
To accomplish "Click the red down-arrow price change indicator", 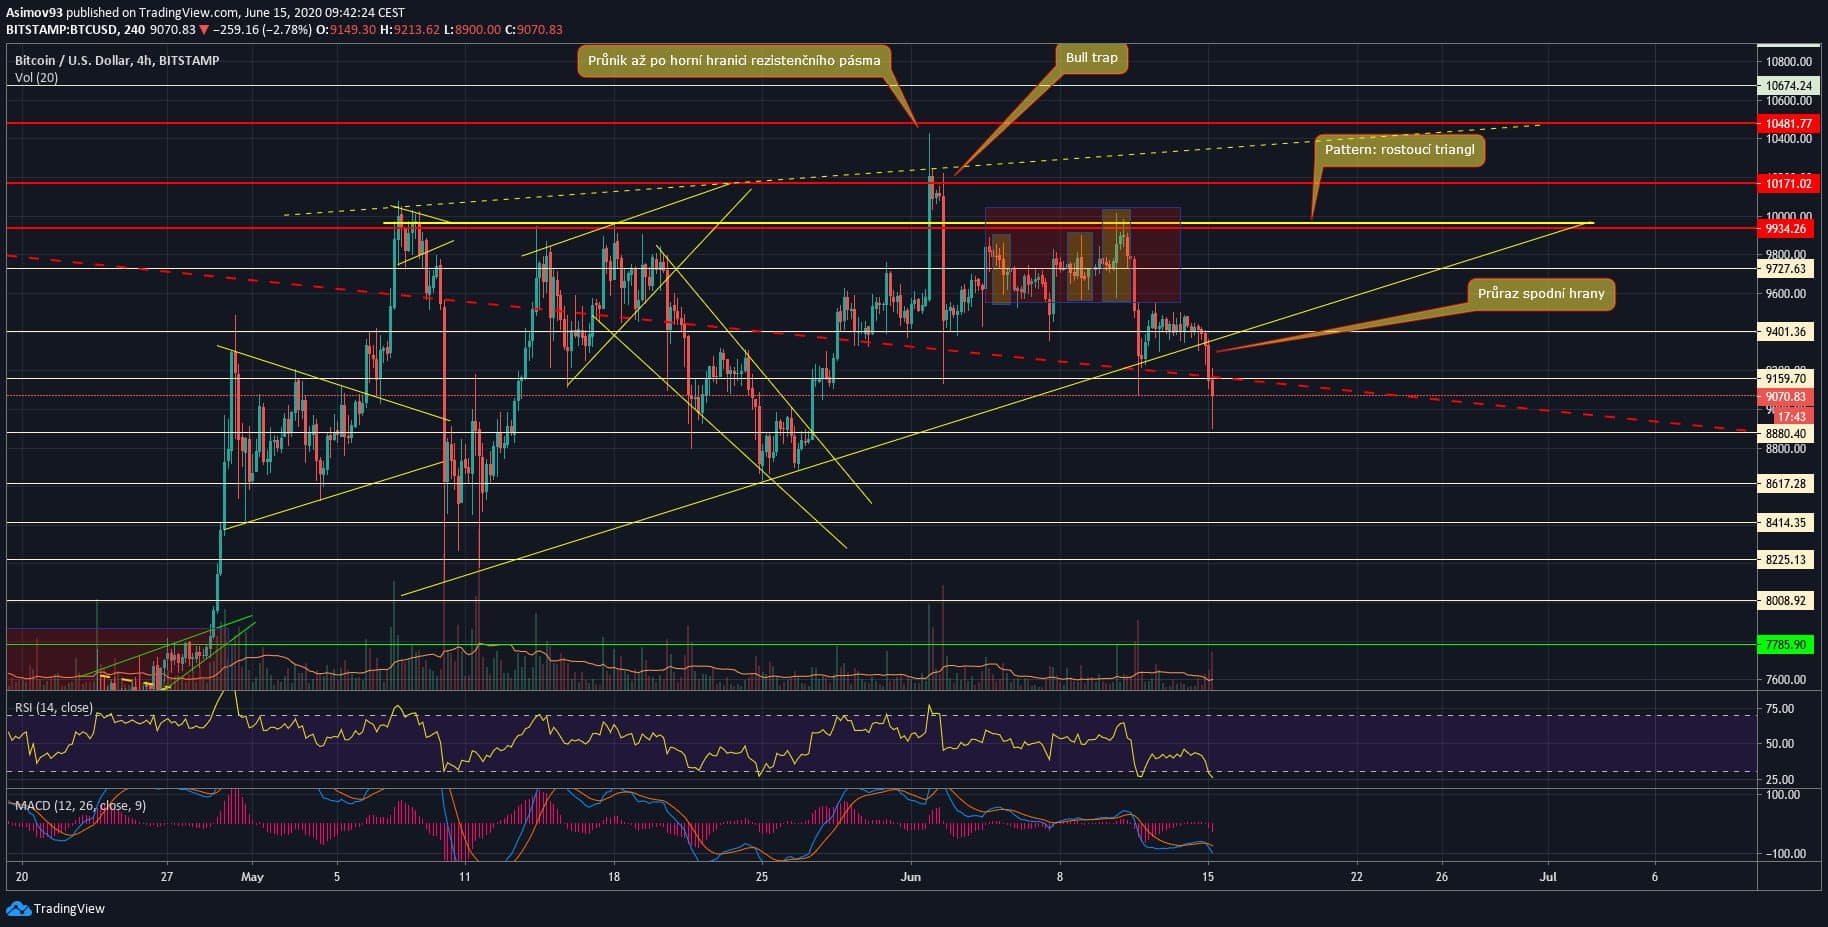I will (x=204, y=30).
